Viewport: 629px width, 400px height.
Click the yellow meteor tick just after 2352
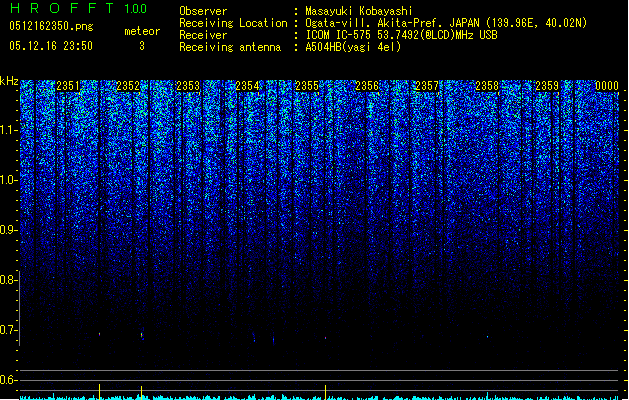(141, 392)
